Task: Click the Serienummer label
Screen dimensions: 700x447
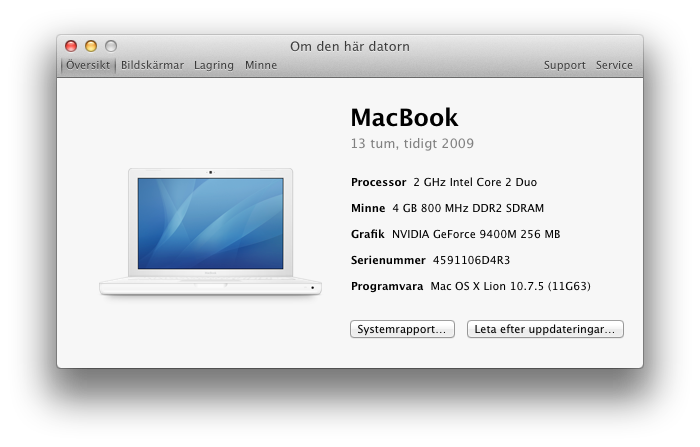Action: tap(388, 260)
